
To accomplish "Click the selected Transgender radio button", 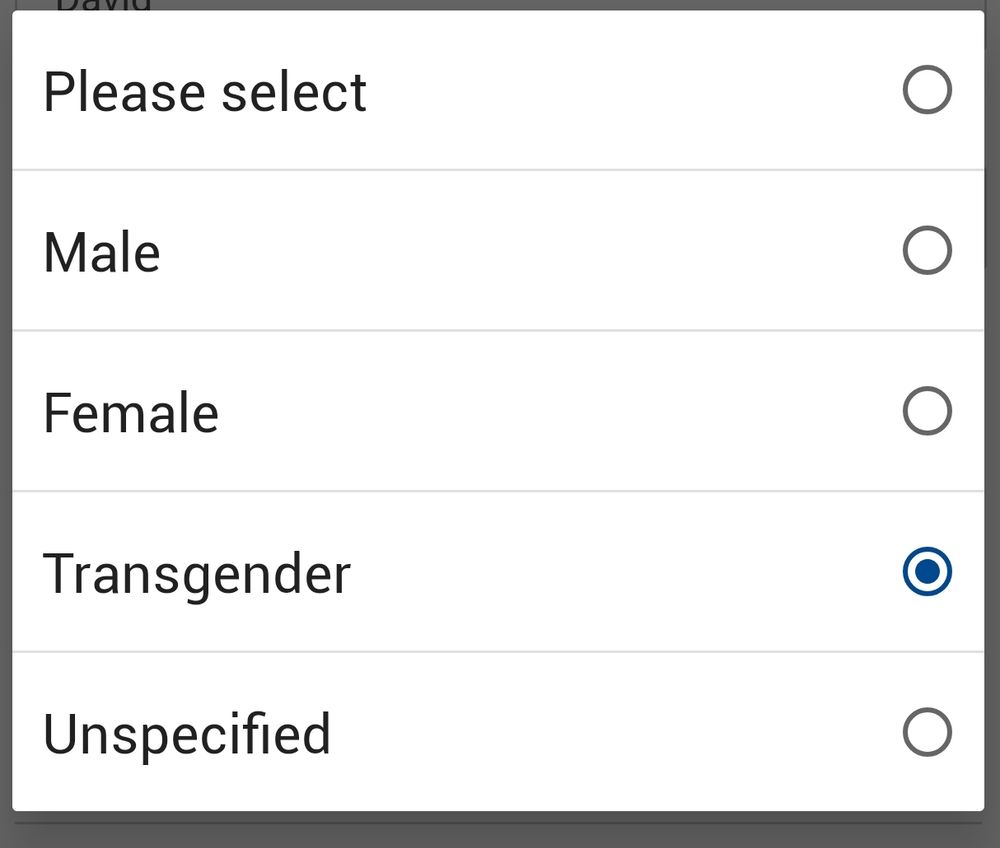I will [927, 572].
